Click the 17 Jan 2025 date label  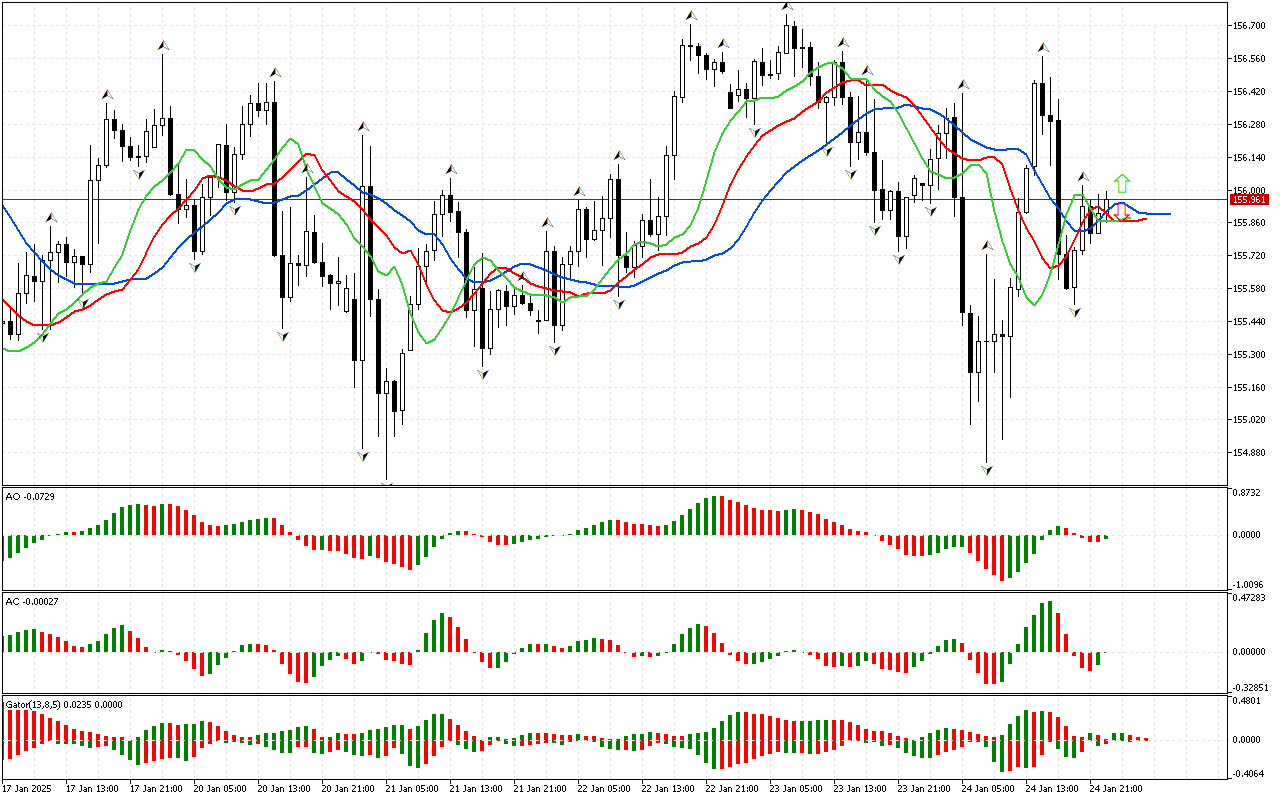tap(25, 789)
